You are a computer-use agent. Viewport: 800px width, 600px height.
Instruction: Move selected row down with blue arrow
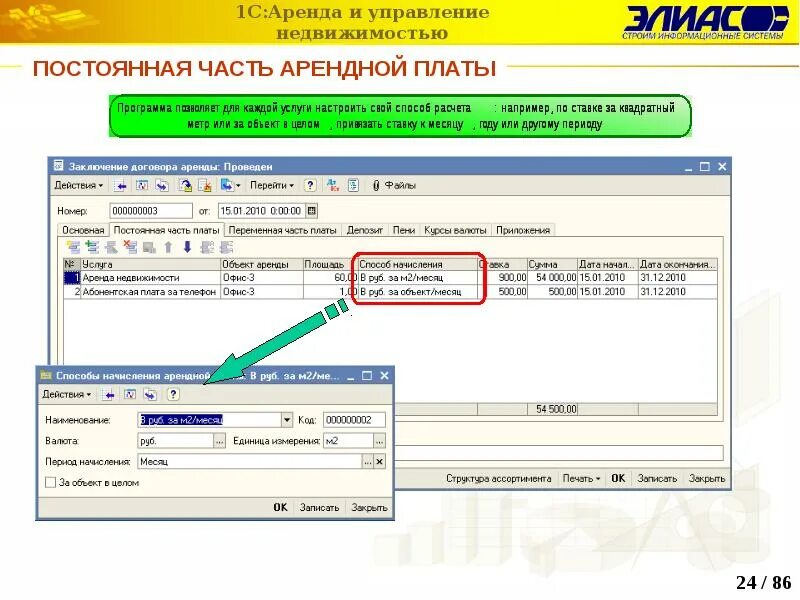coord(187,247)
